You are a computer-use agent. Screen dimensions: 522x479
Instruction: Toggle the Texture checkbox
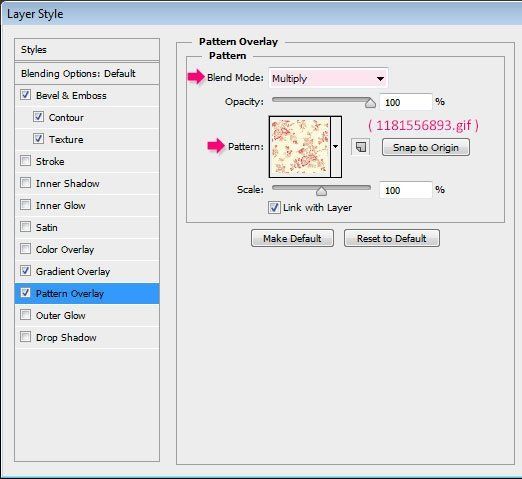[38, 139]
